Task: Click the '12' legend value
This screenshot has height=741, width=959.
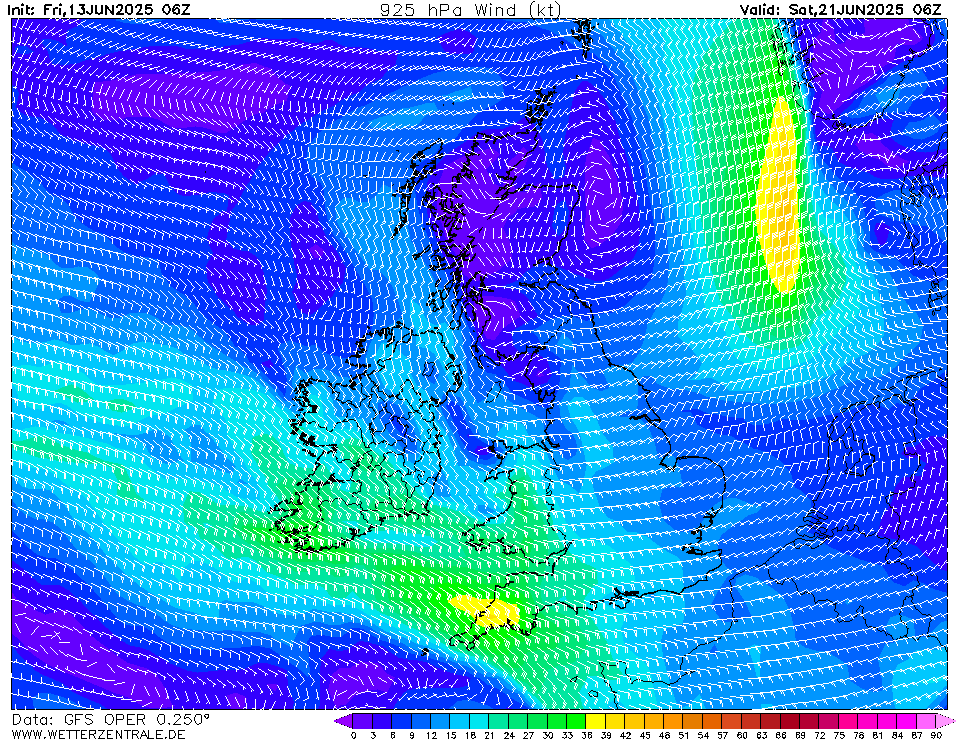Action: (431, 735)
